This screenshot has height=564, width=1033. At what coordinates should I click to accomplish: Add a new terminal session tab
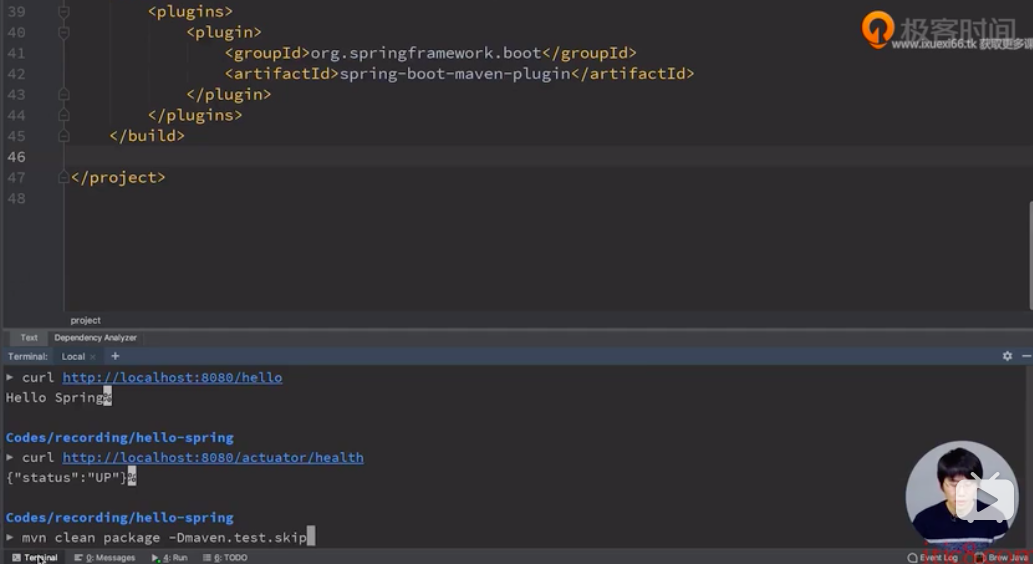pos(115,356)
